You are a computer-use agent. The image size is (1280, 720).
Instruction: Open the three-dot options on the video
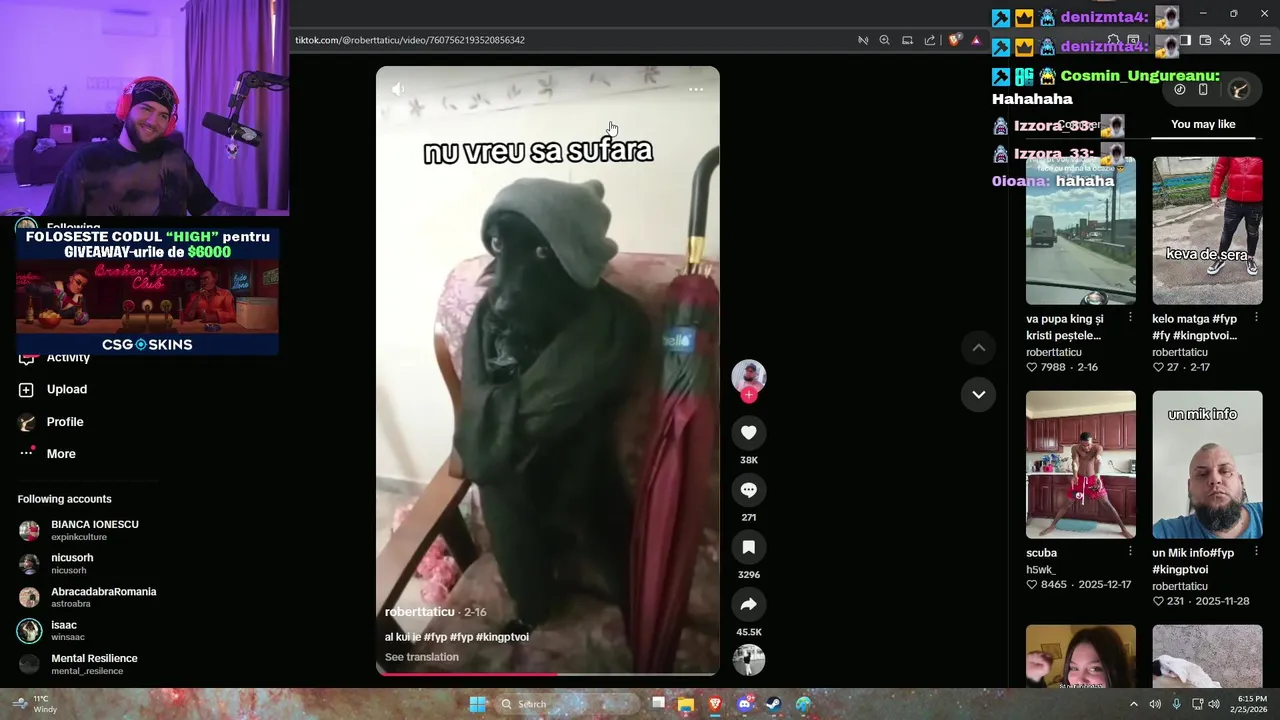(x=696, y=89)
